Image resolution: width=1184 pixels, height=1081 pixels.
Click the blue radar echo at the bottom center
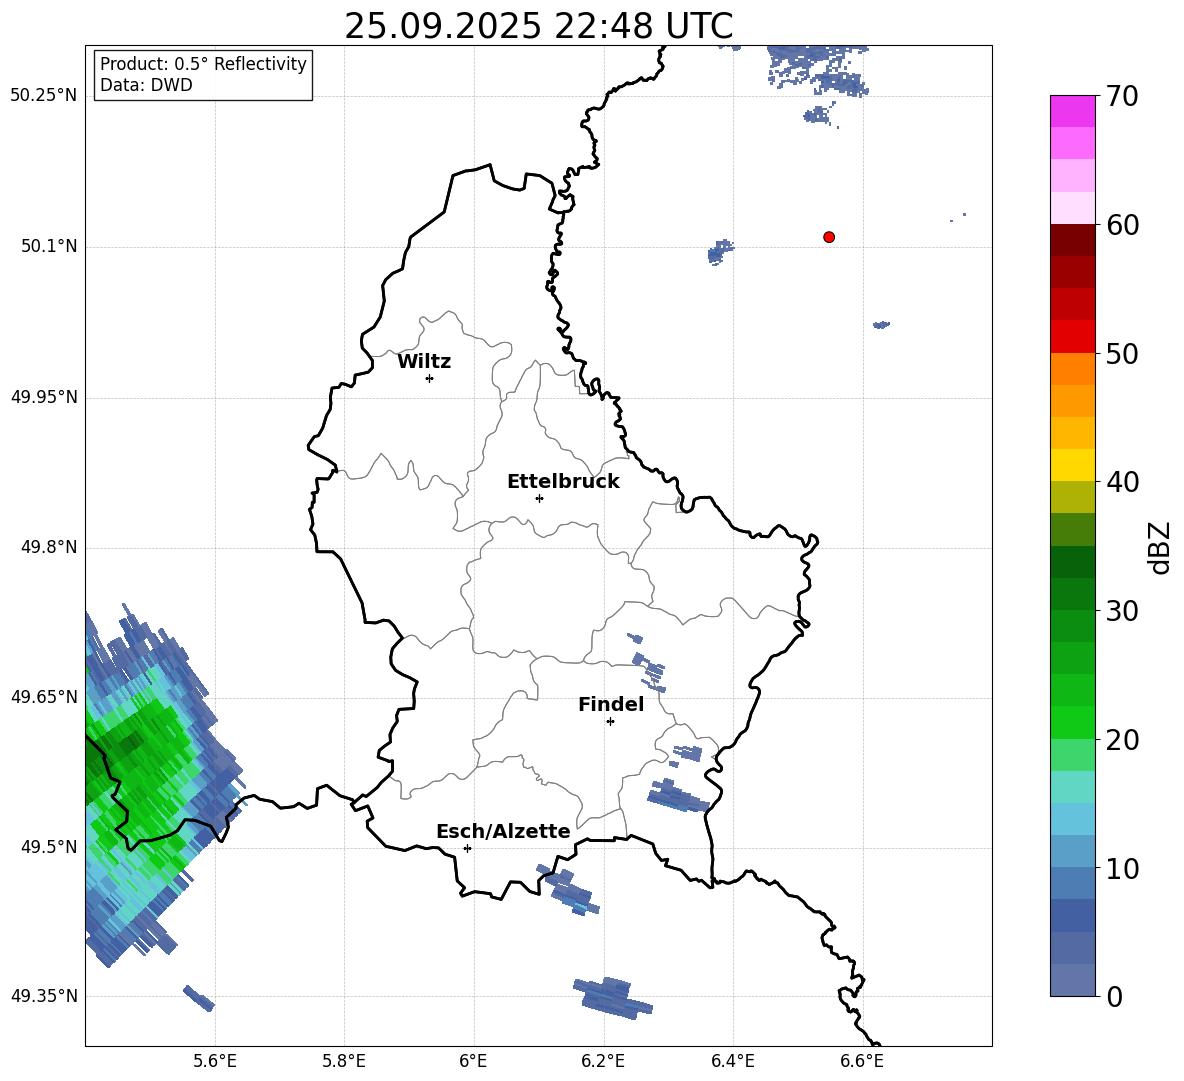click(x=613, y=997)
